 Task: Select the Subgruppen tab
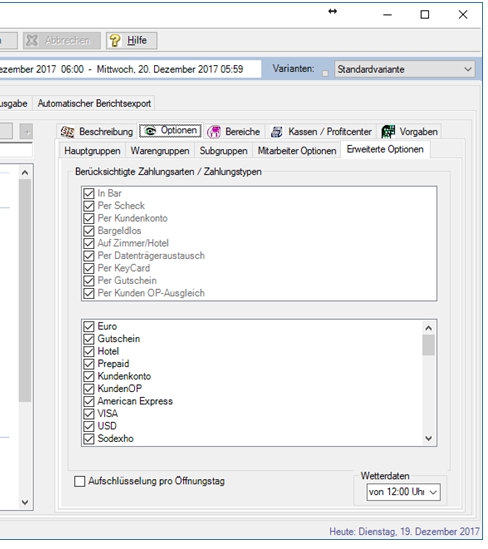pos(223,151)
